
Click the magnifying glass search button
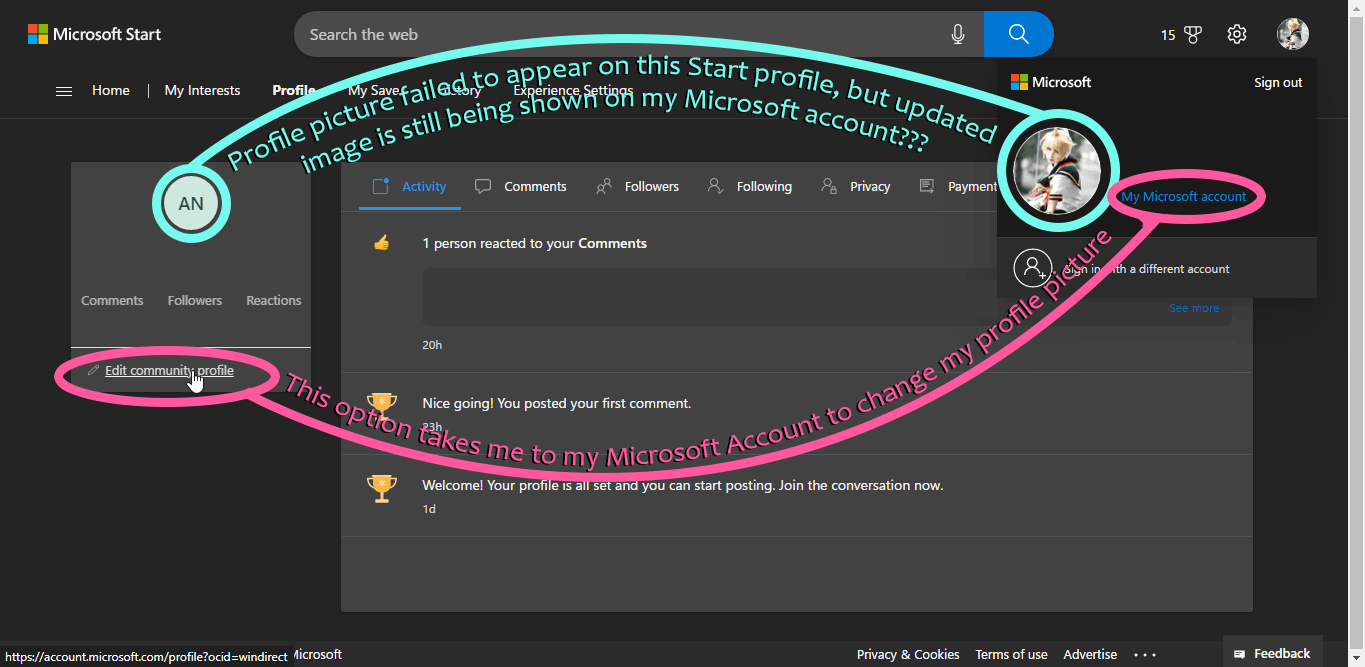[x=1018, y=33]
